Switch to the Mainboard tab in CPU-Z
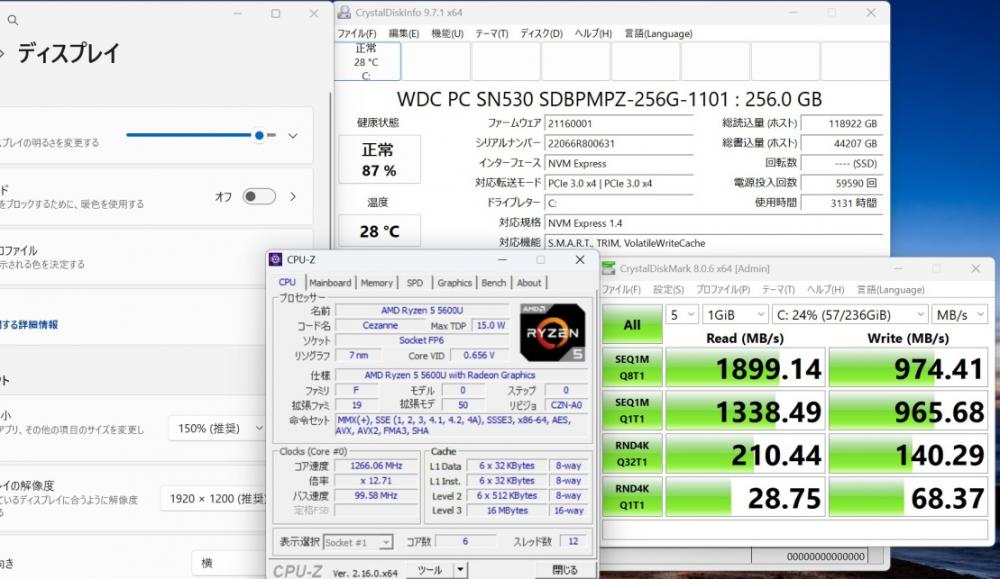The height and width of the screenshot is (579, 1000). (330, 282)
